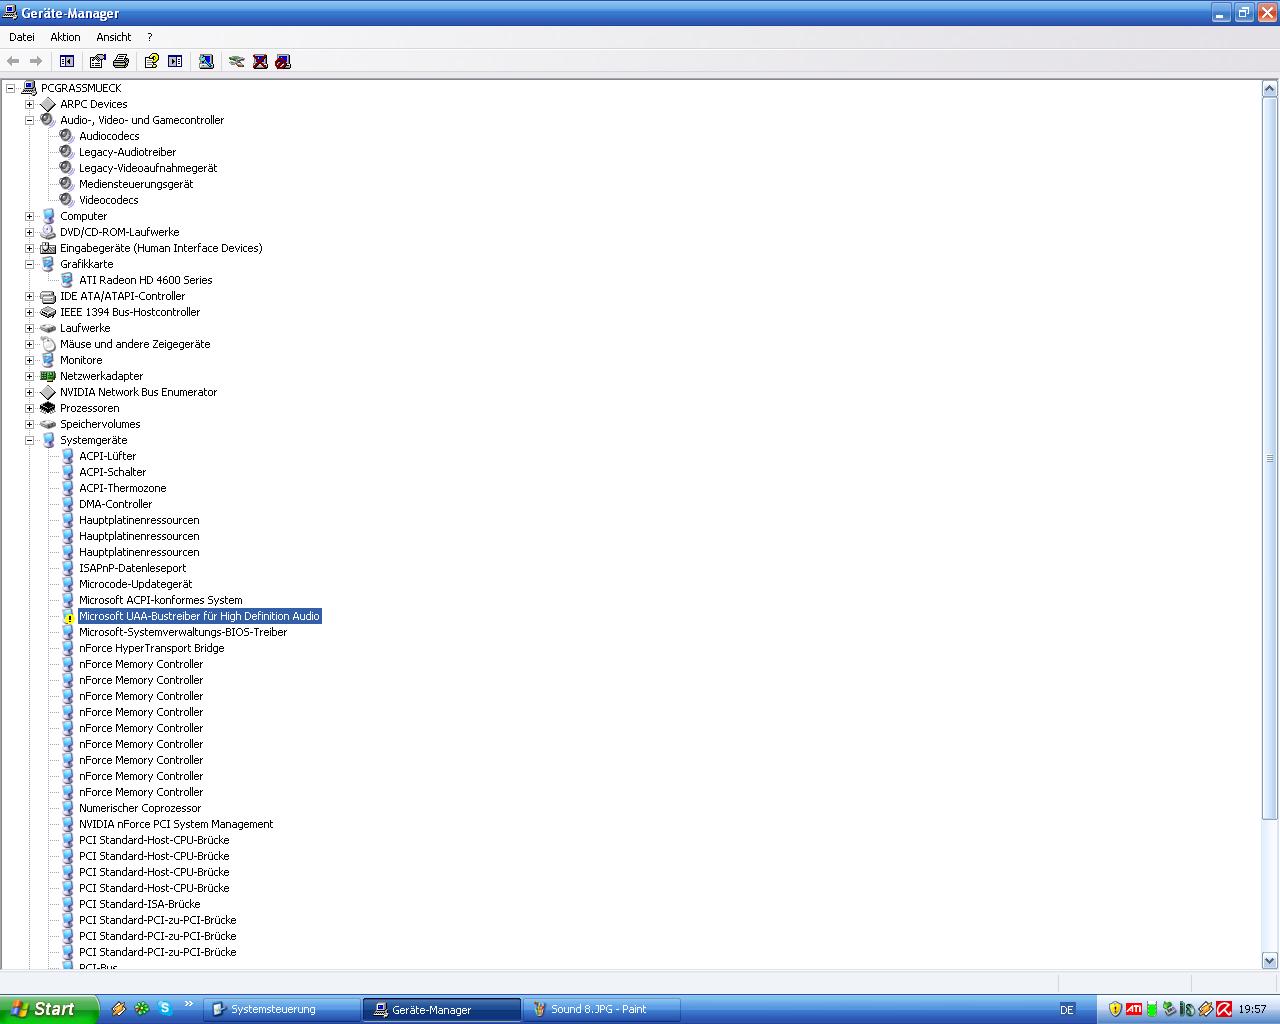The width and height of the screenshot is (1280, 1024).
Task: Click the ATI tray icon in system tray
Action: point(1134,1009)
